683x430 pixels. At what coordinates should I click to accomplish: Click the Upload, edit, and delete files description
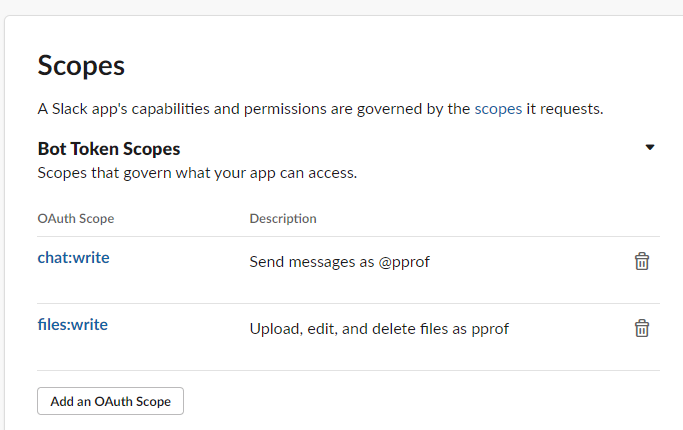[x=379, y=328]
